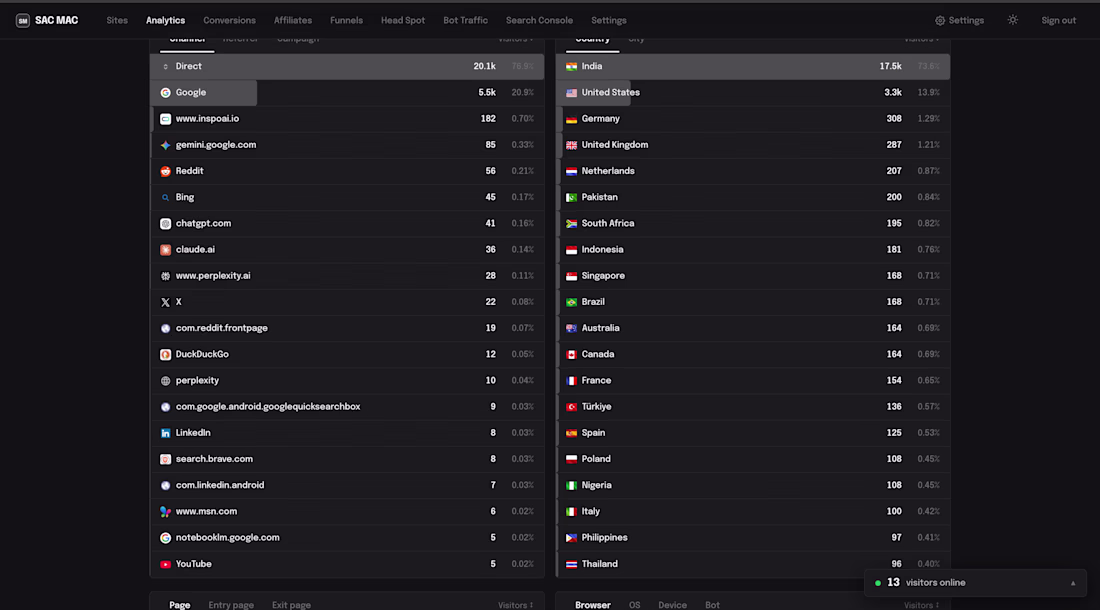1100x610 pixels.
Task: Go to the Funnels navigation item
Action: (x=347, y=20)
